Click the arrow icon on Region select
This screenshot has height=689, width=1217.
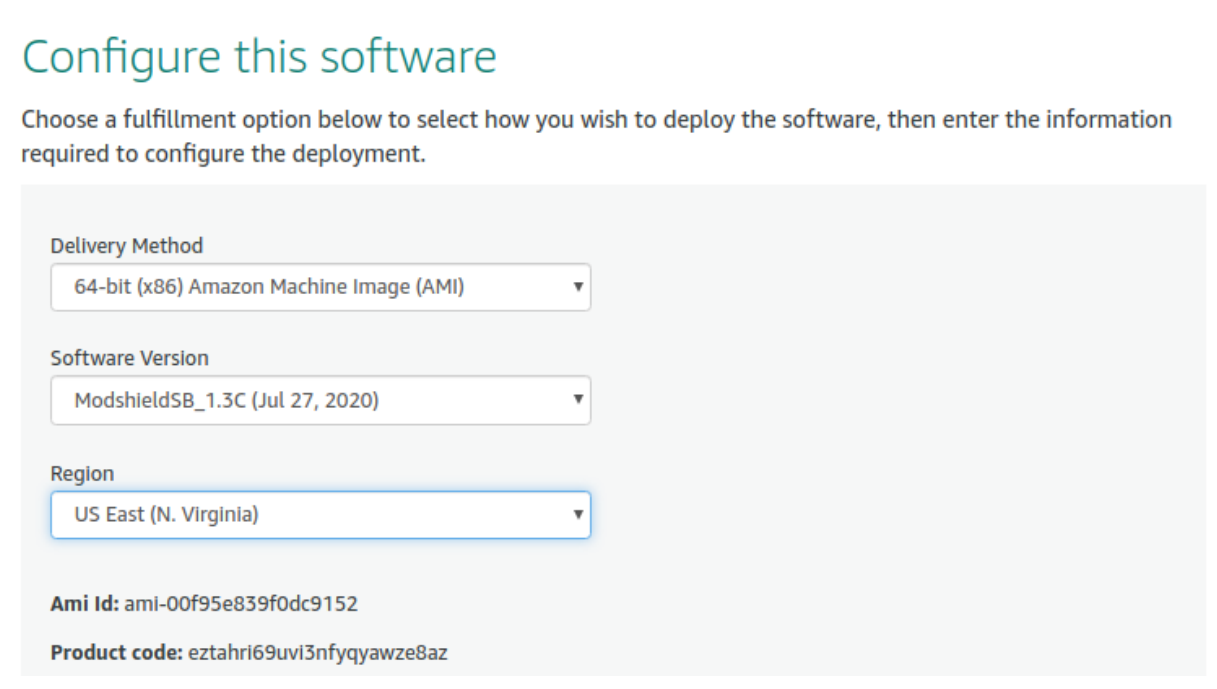point(577,515)
